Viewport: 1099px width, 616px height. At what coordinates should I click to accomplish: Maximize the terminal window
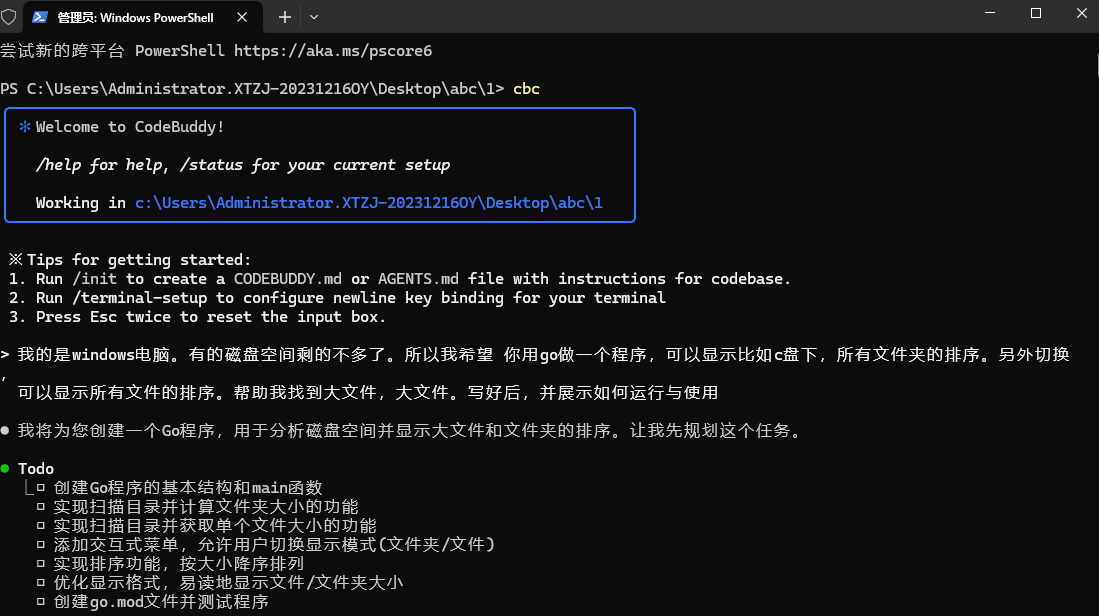[x=1036, y=13]
